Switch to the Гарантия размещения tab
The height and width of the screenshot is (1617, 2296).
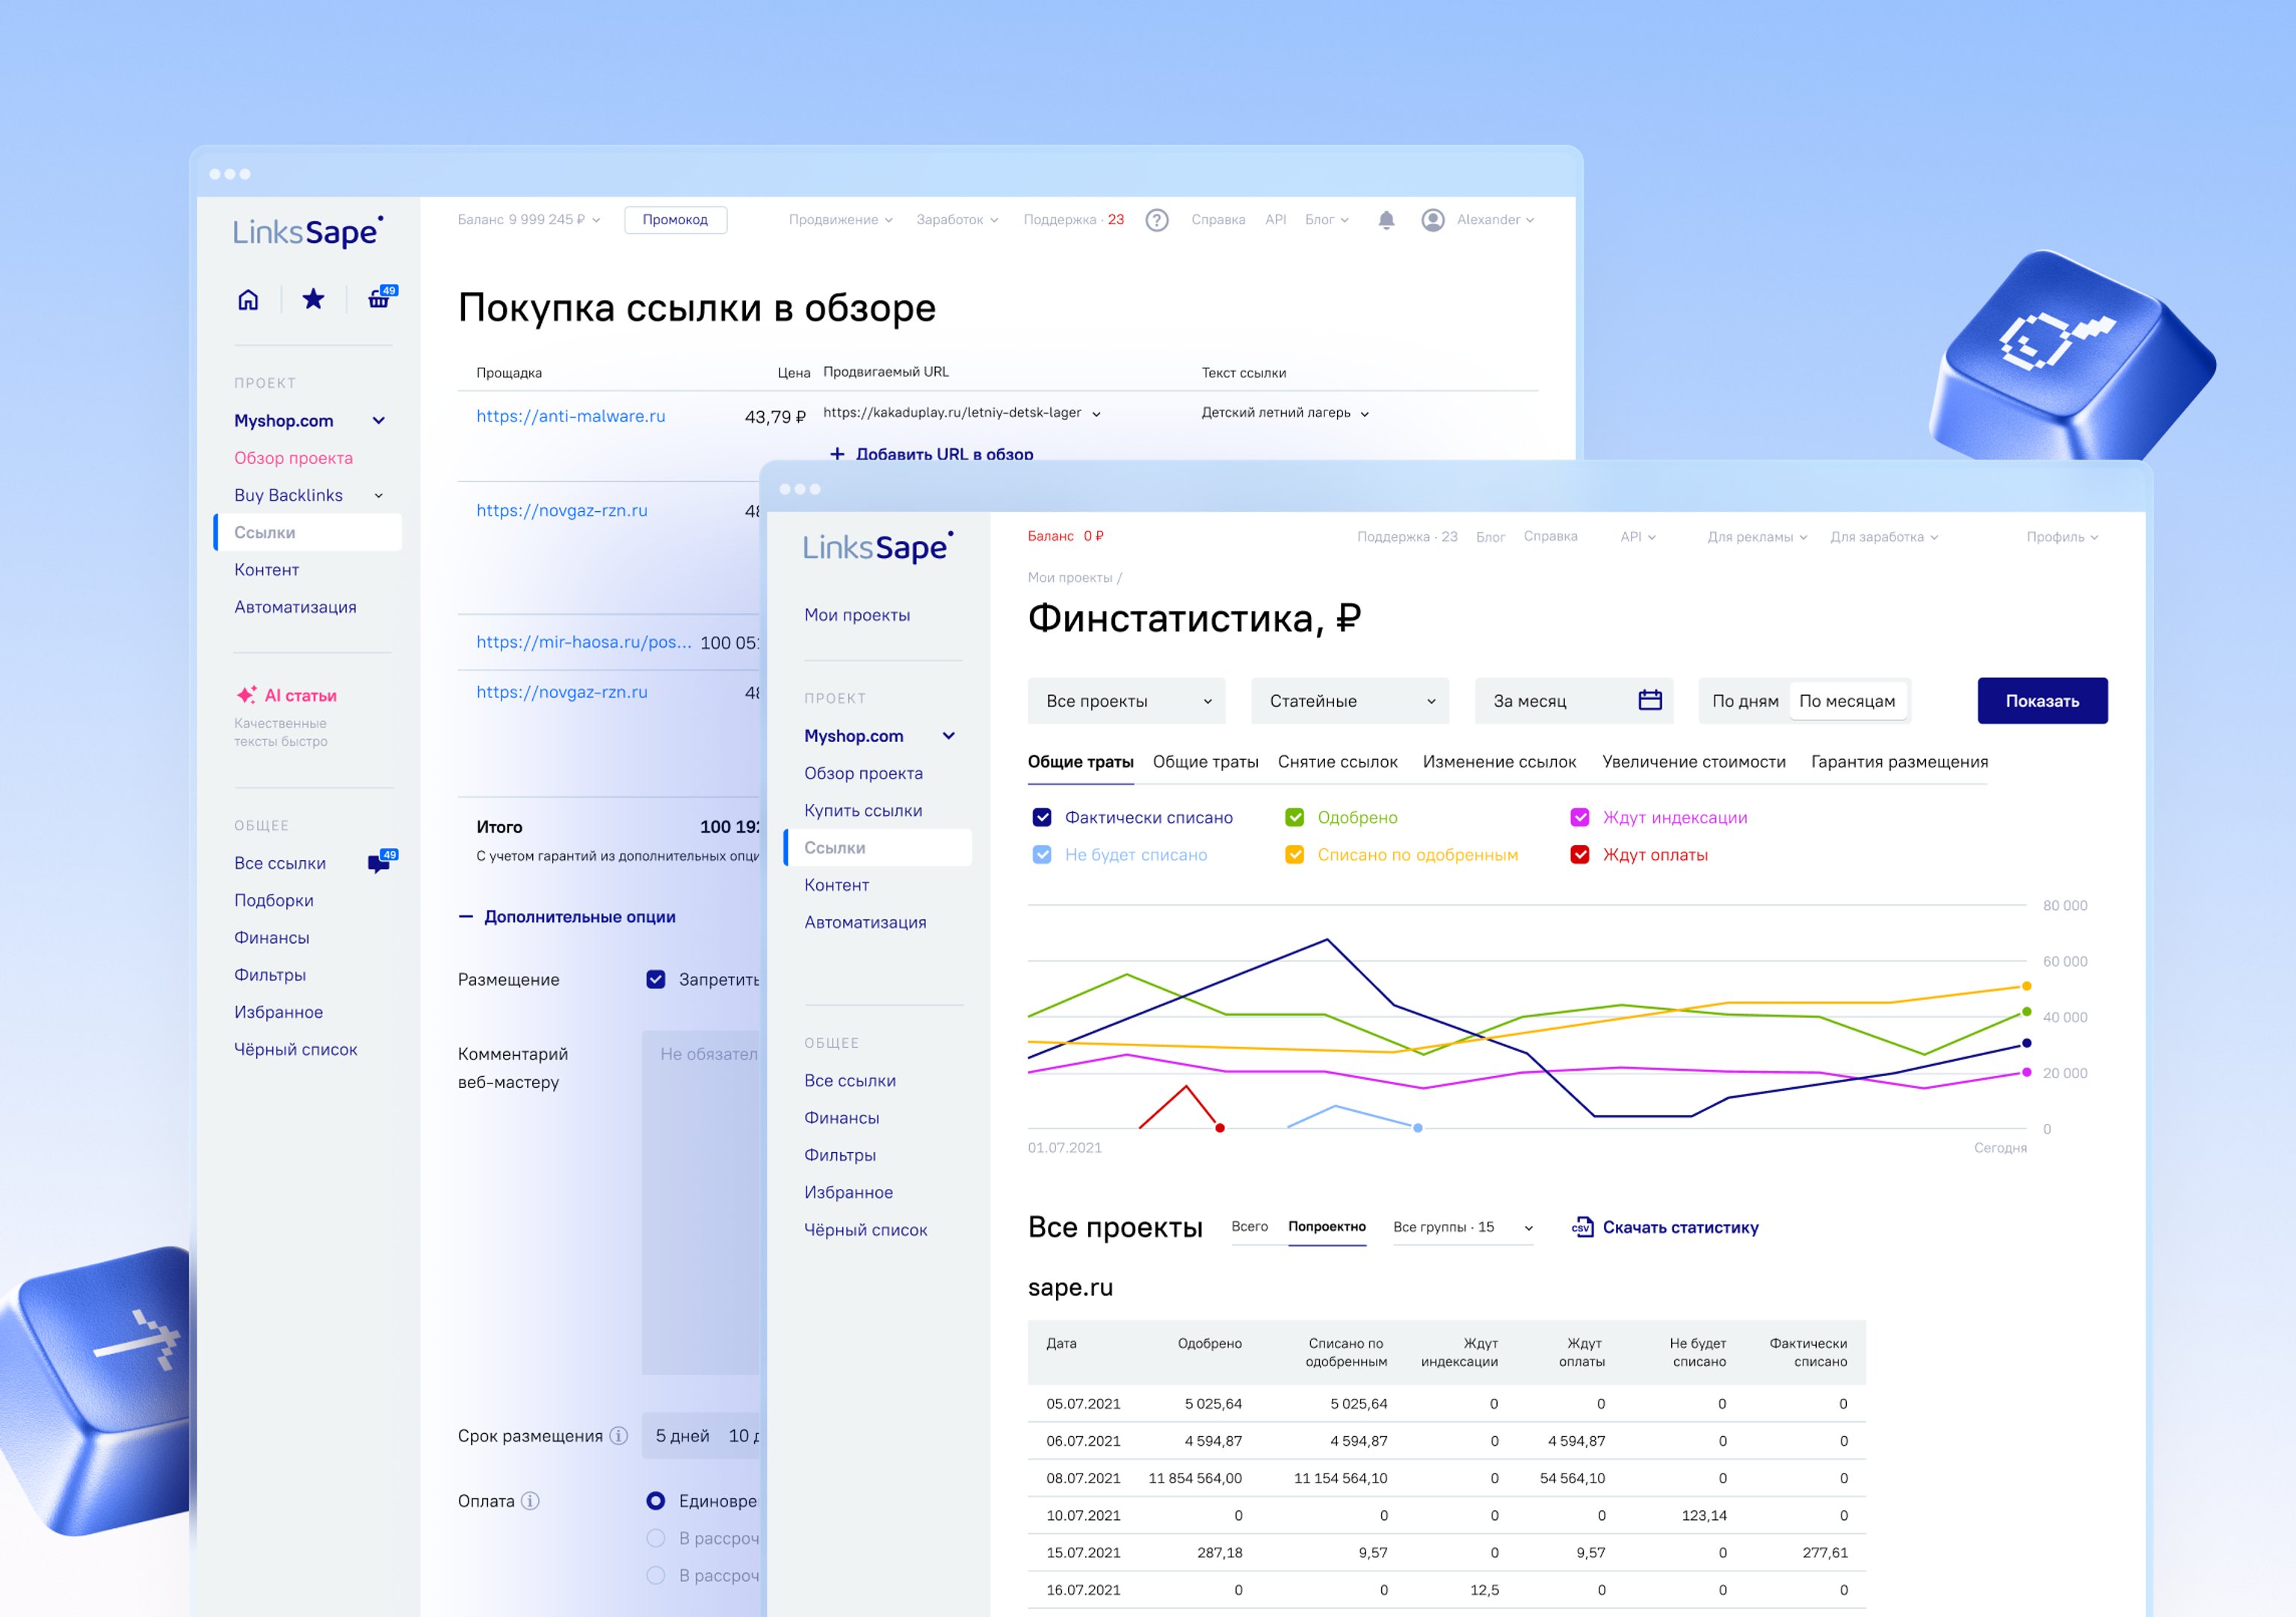pyautogui.click(x=1899, y=762)
